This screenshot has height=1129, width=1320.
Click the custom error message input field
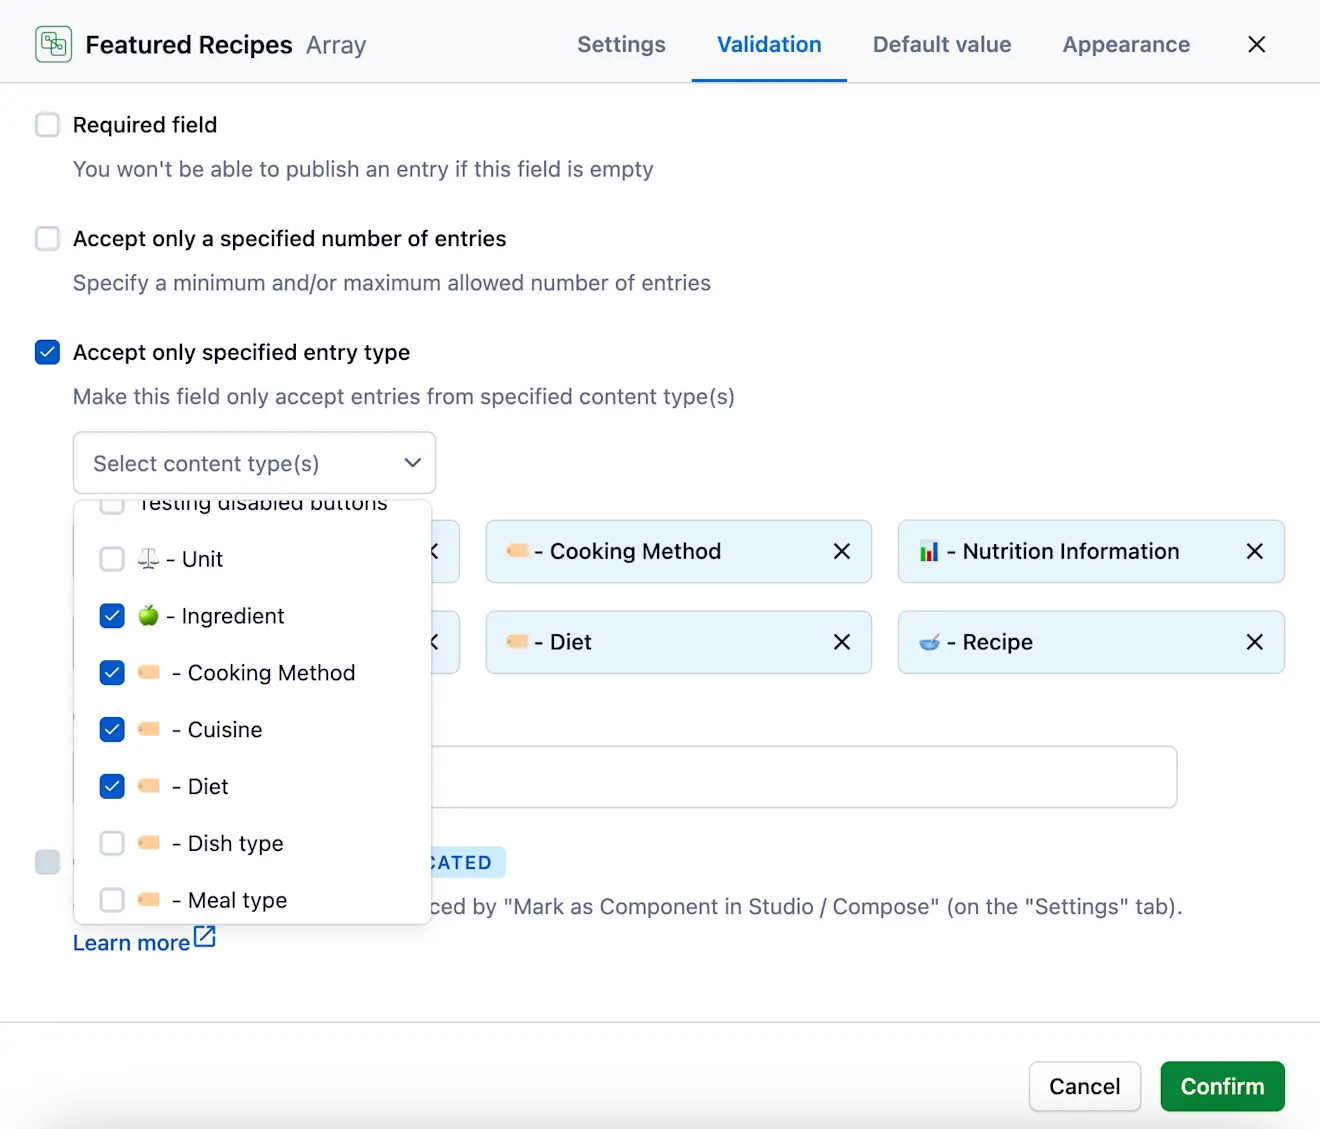coord(804,777)
